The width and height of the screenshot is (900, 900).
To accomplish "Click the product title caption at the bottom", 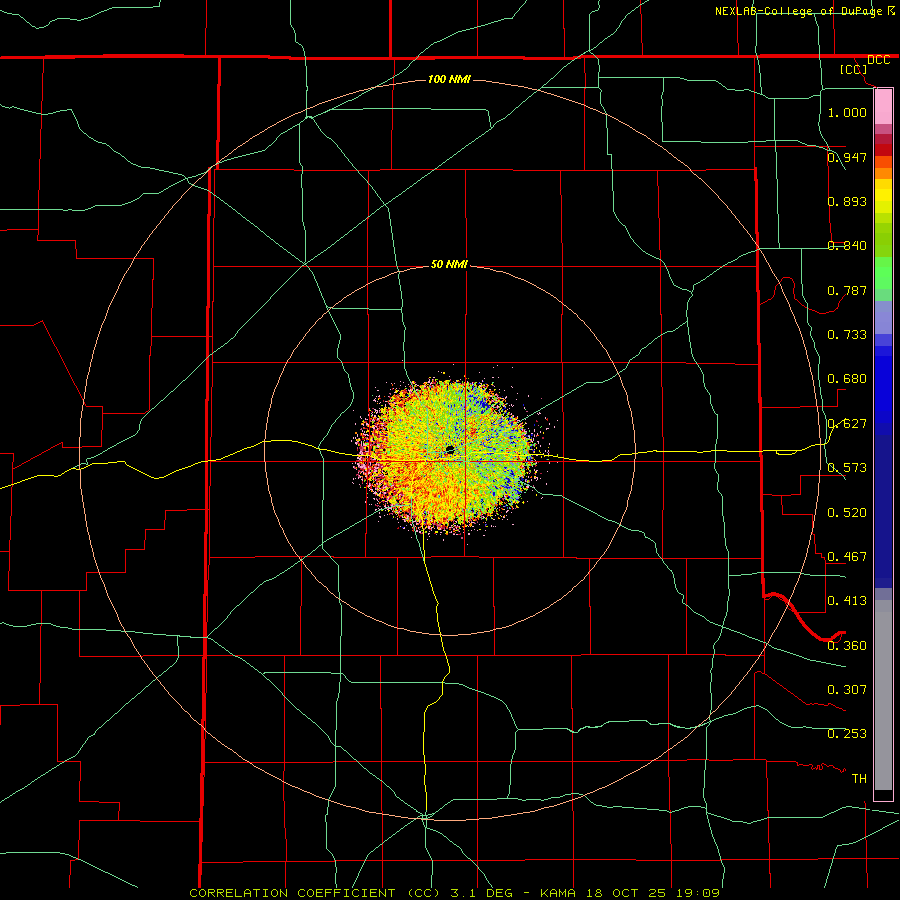I will pos(454,893).
